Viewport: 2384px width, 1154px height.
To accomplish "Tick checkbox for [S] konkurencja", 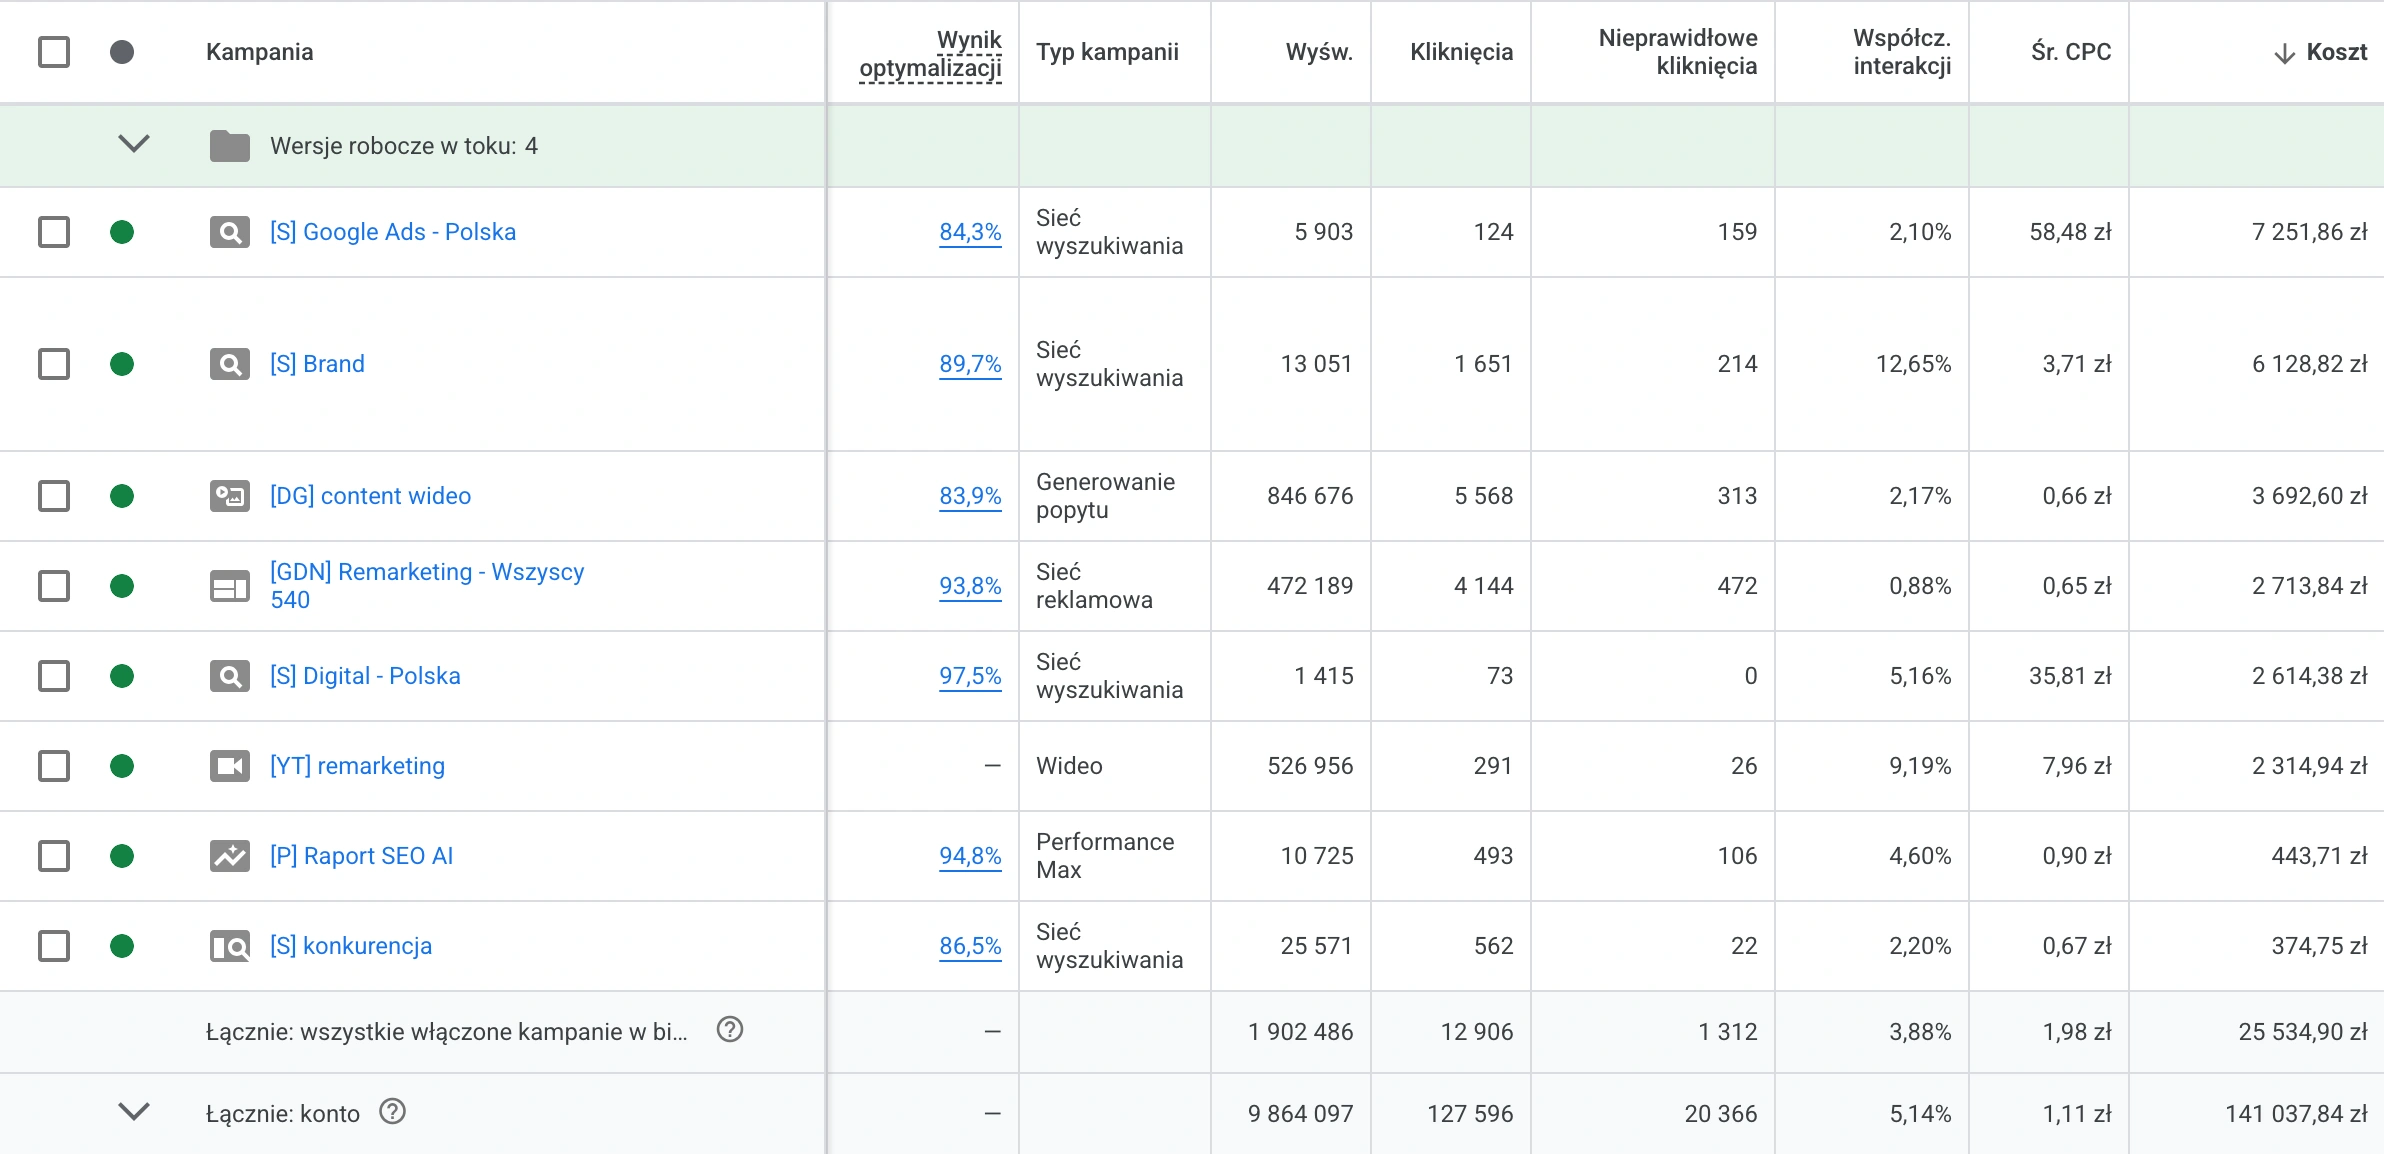I will click(x=54, y=946).
